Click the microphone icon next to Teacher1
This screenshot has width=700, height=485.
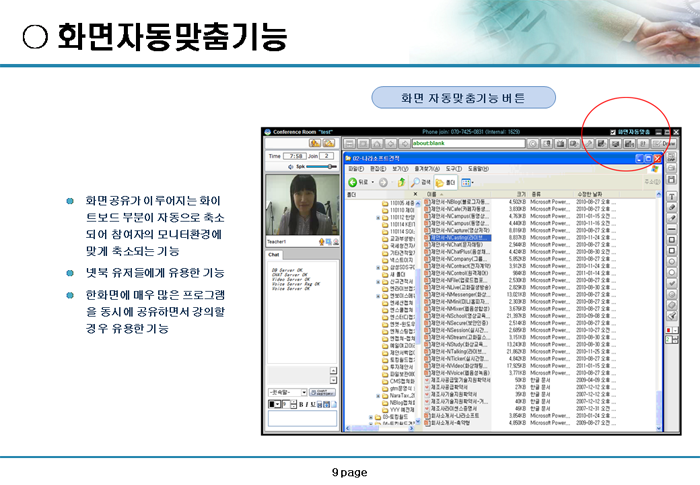pyautogui.click(x=321, y=242)
